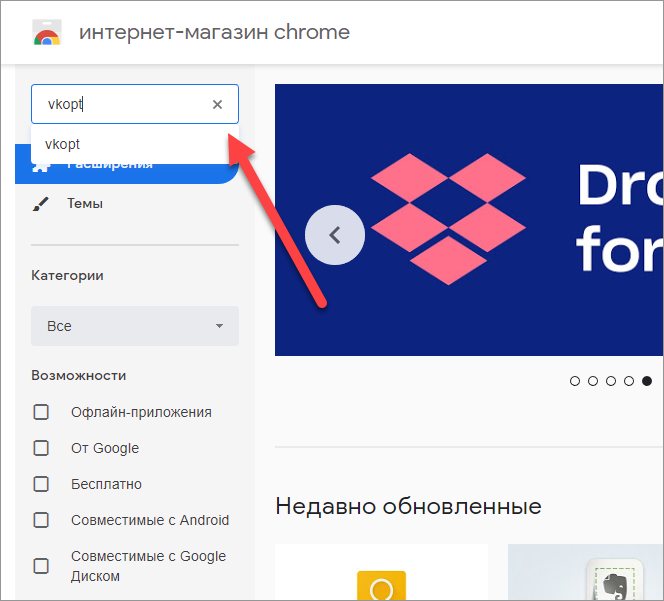Click the интернет-магазин chrome title
The width and height of the screenshot is (664, 601).
click(x=214, y=32)
